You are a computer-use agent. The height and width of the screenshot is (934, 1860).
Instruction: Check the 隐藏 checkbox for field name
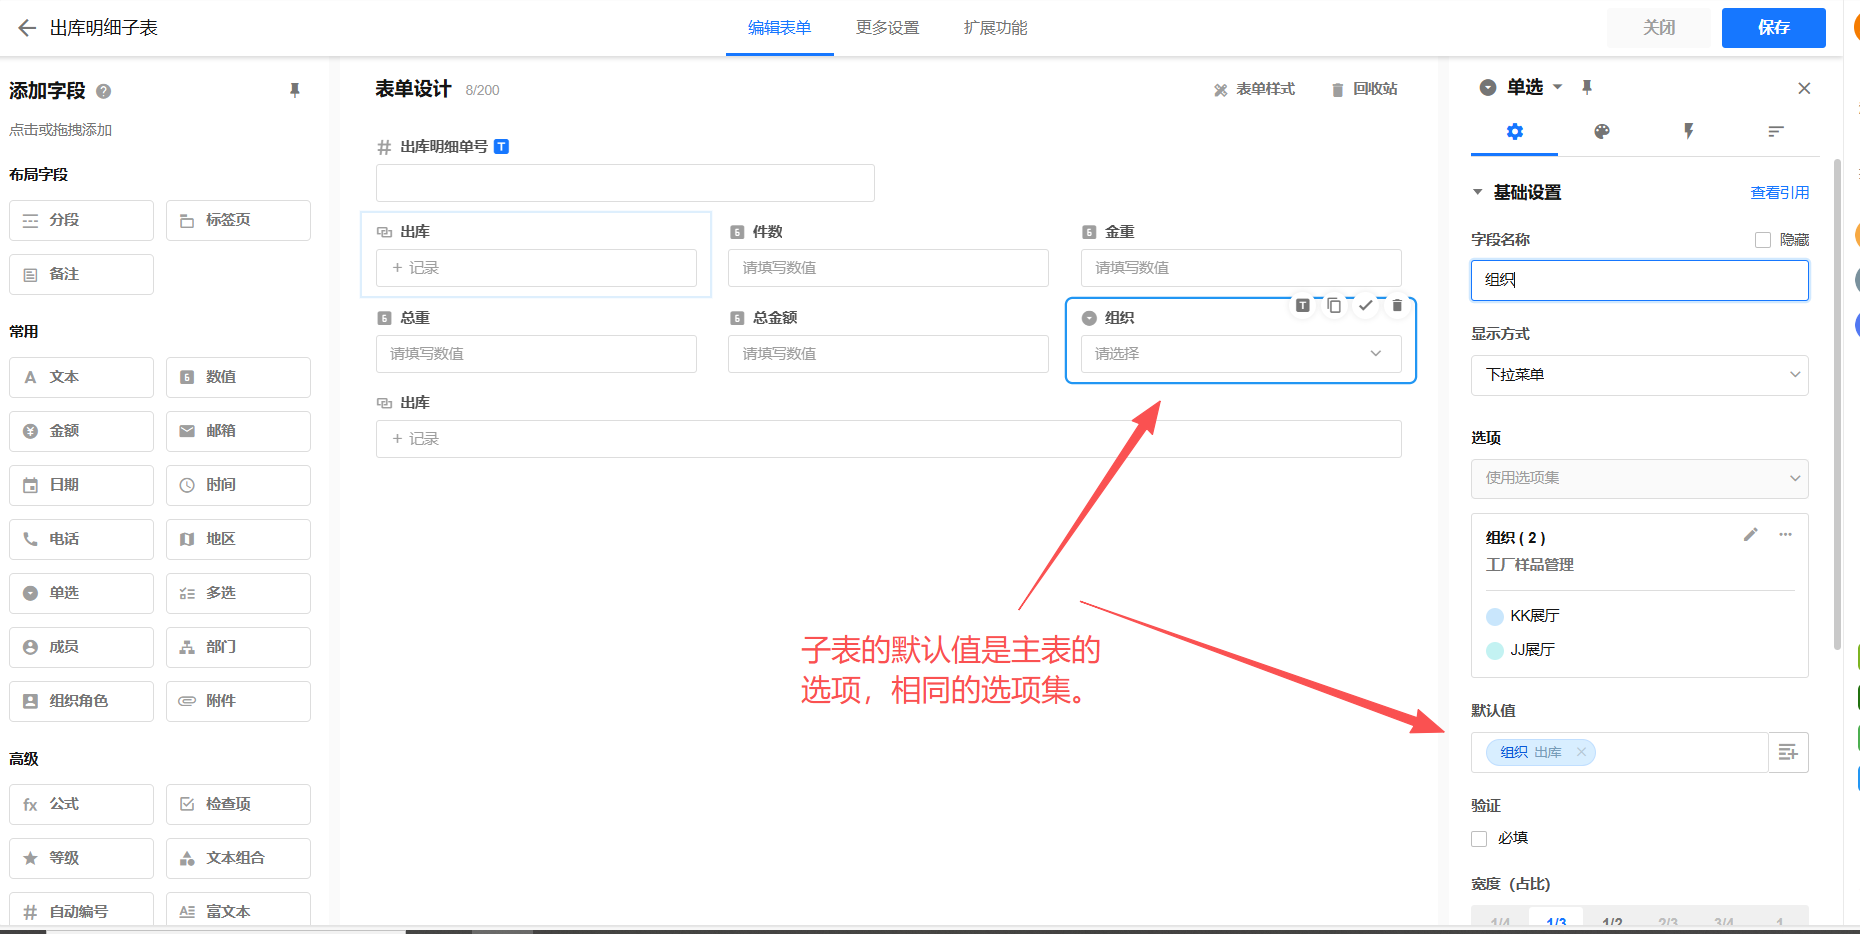[x=1763, y=240]
